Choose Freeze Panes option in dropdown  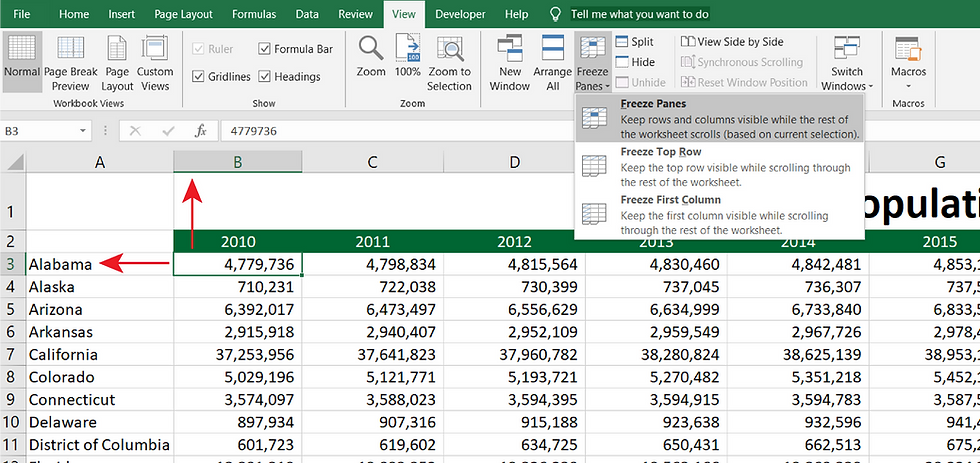coord(719,118)
